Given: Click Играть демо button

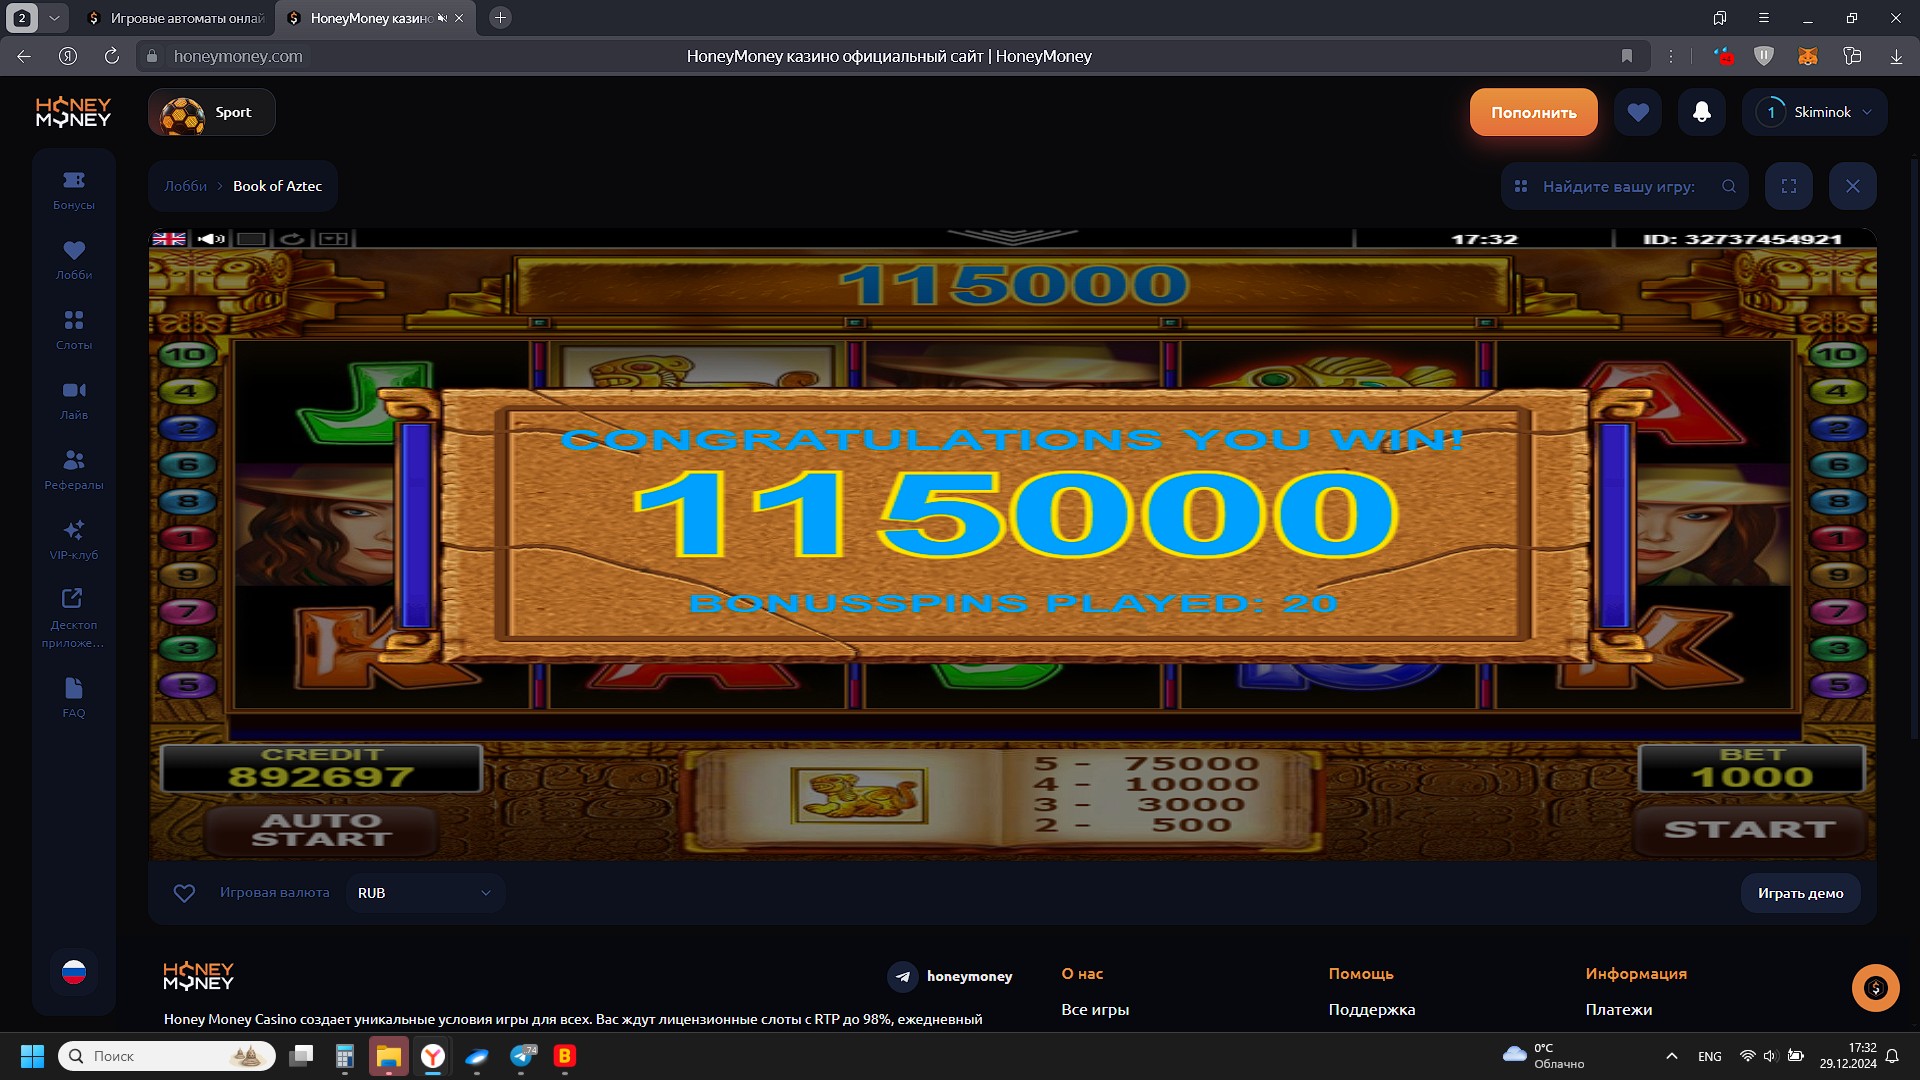Looking at the screenshot, I should coord(1800,893).
